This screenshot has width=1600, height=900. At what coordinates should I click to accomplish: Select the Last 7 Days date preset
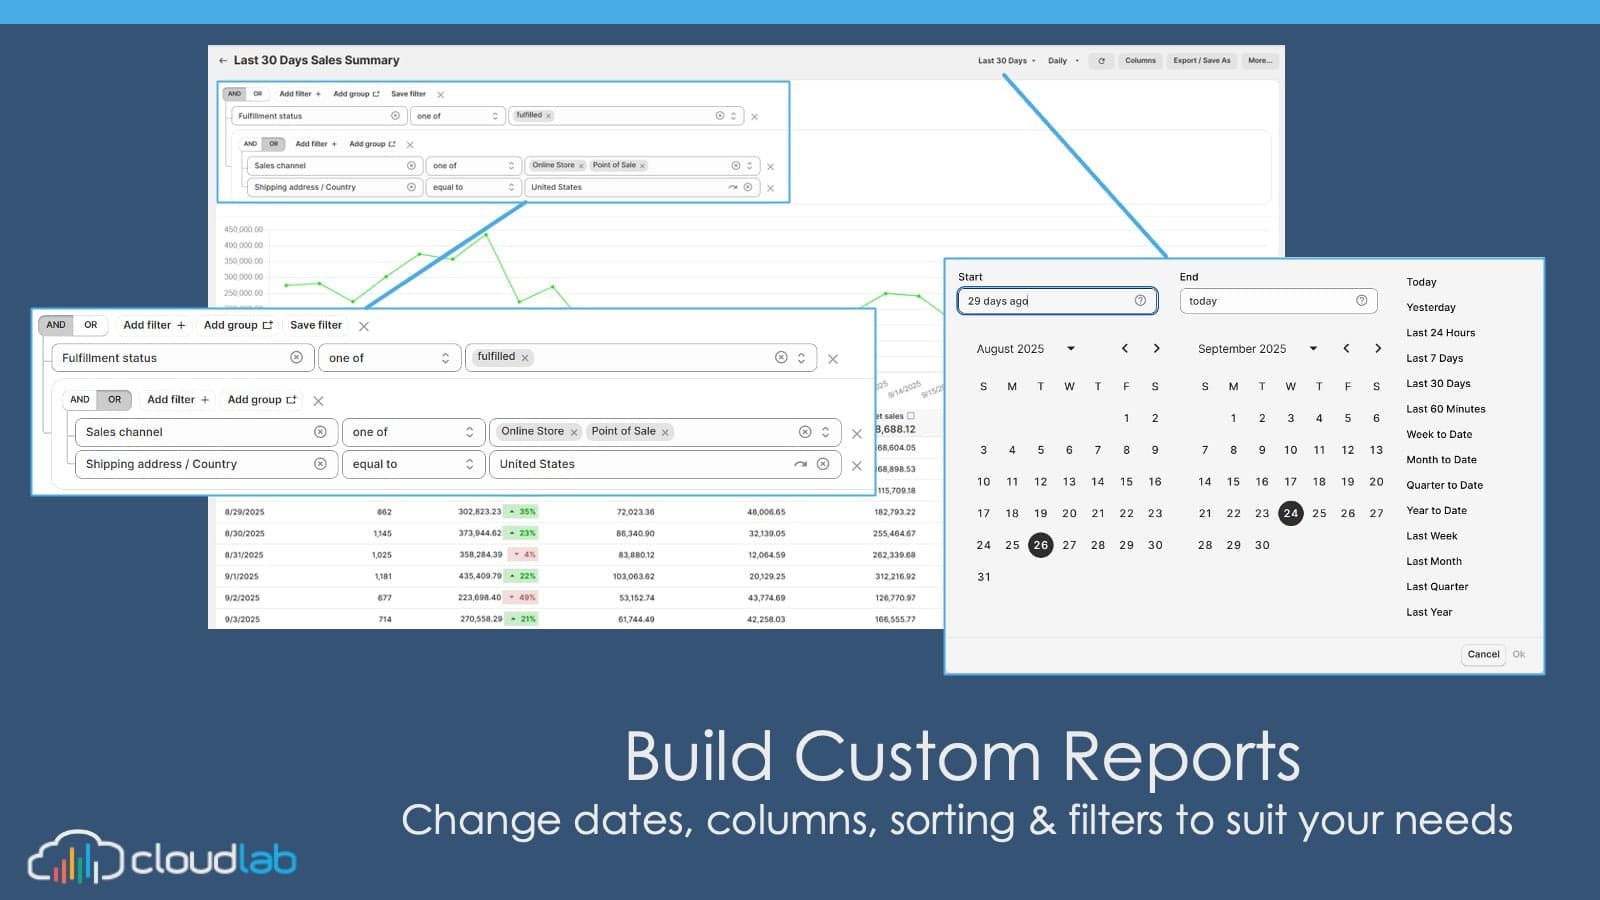tap(1434, 357)
